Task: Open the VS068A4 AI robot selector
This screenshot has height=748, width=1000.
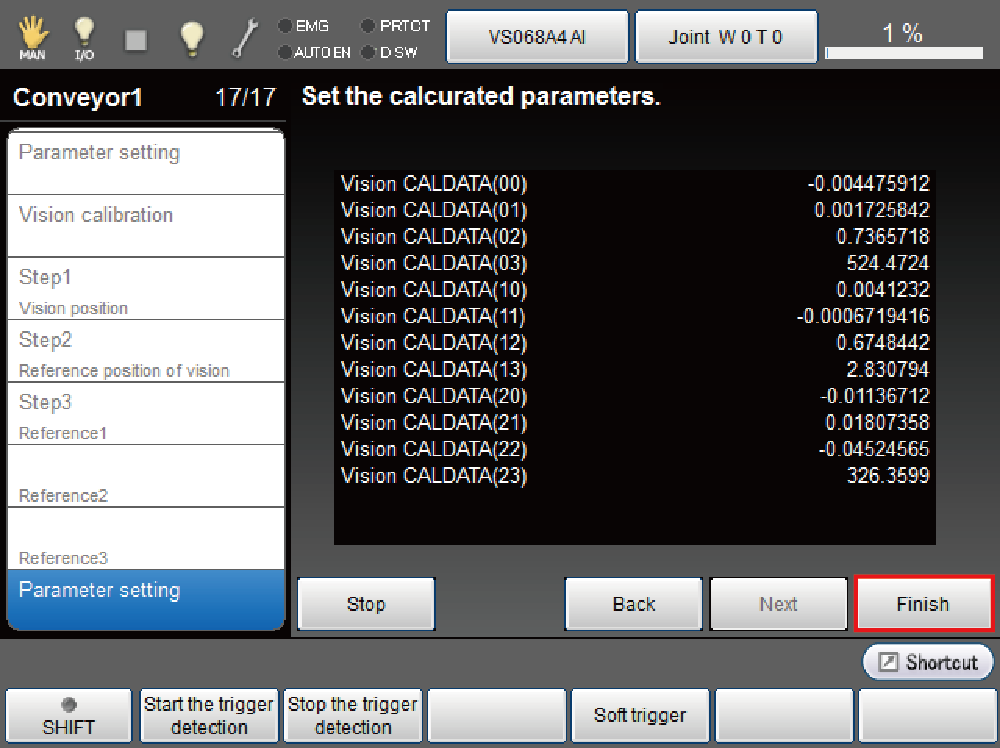Action: point(537,37)
